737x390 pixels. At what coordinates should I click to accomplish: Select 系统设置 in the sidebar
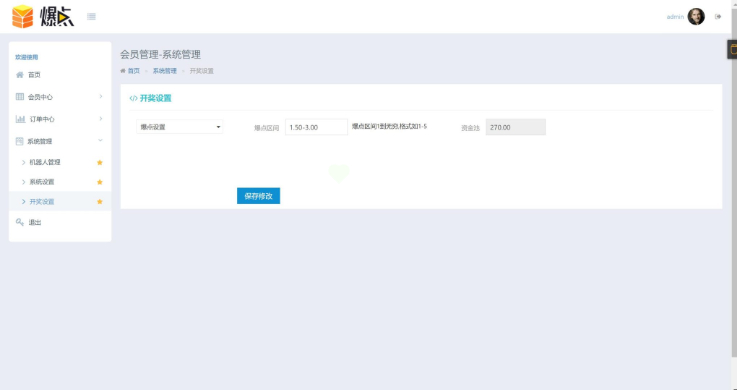[42, 182]
